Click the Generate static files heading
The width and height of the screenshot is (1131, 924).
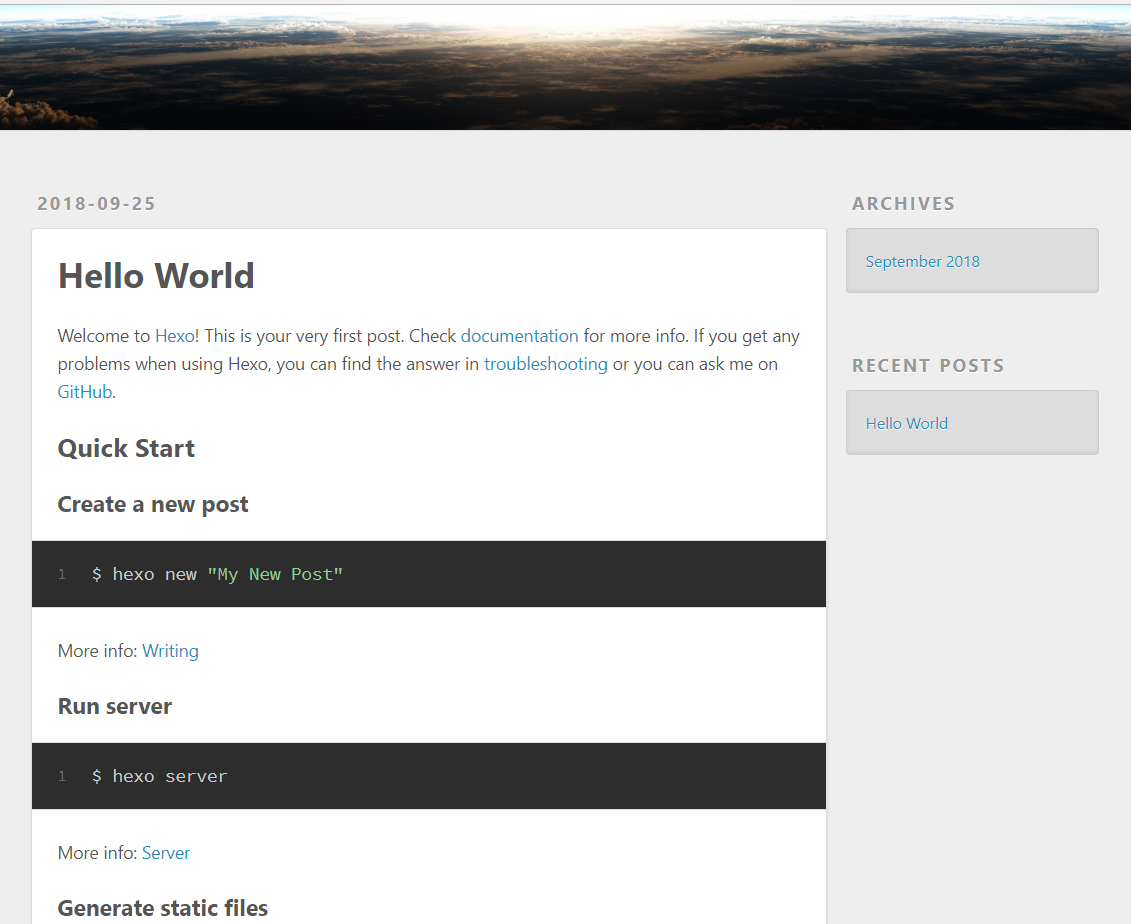point(163,908)
